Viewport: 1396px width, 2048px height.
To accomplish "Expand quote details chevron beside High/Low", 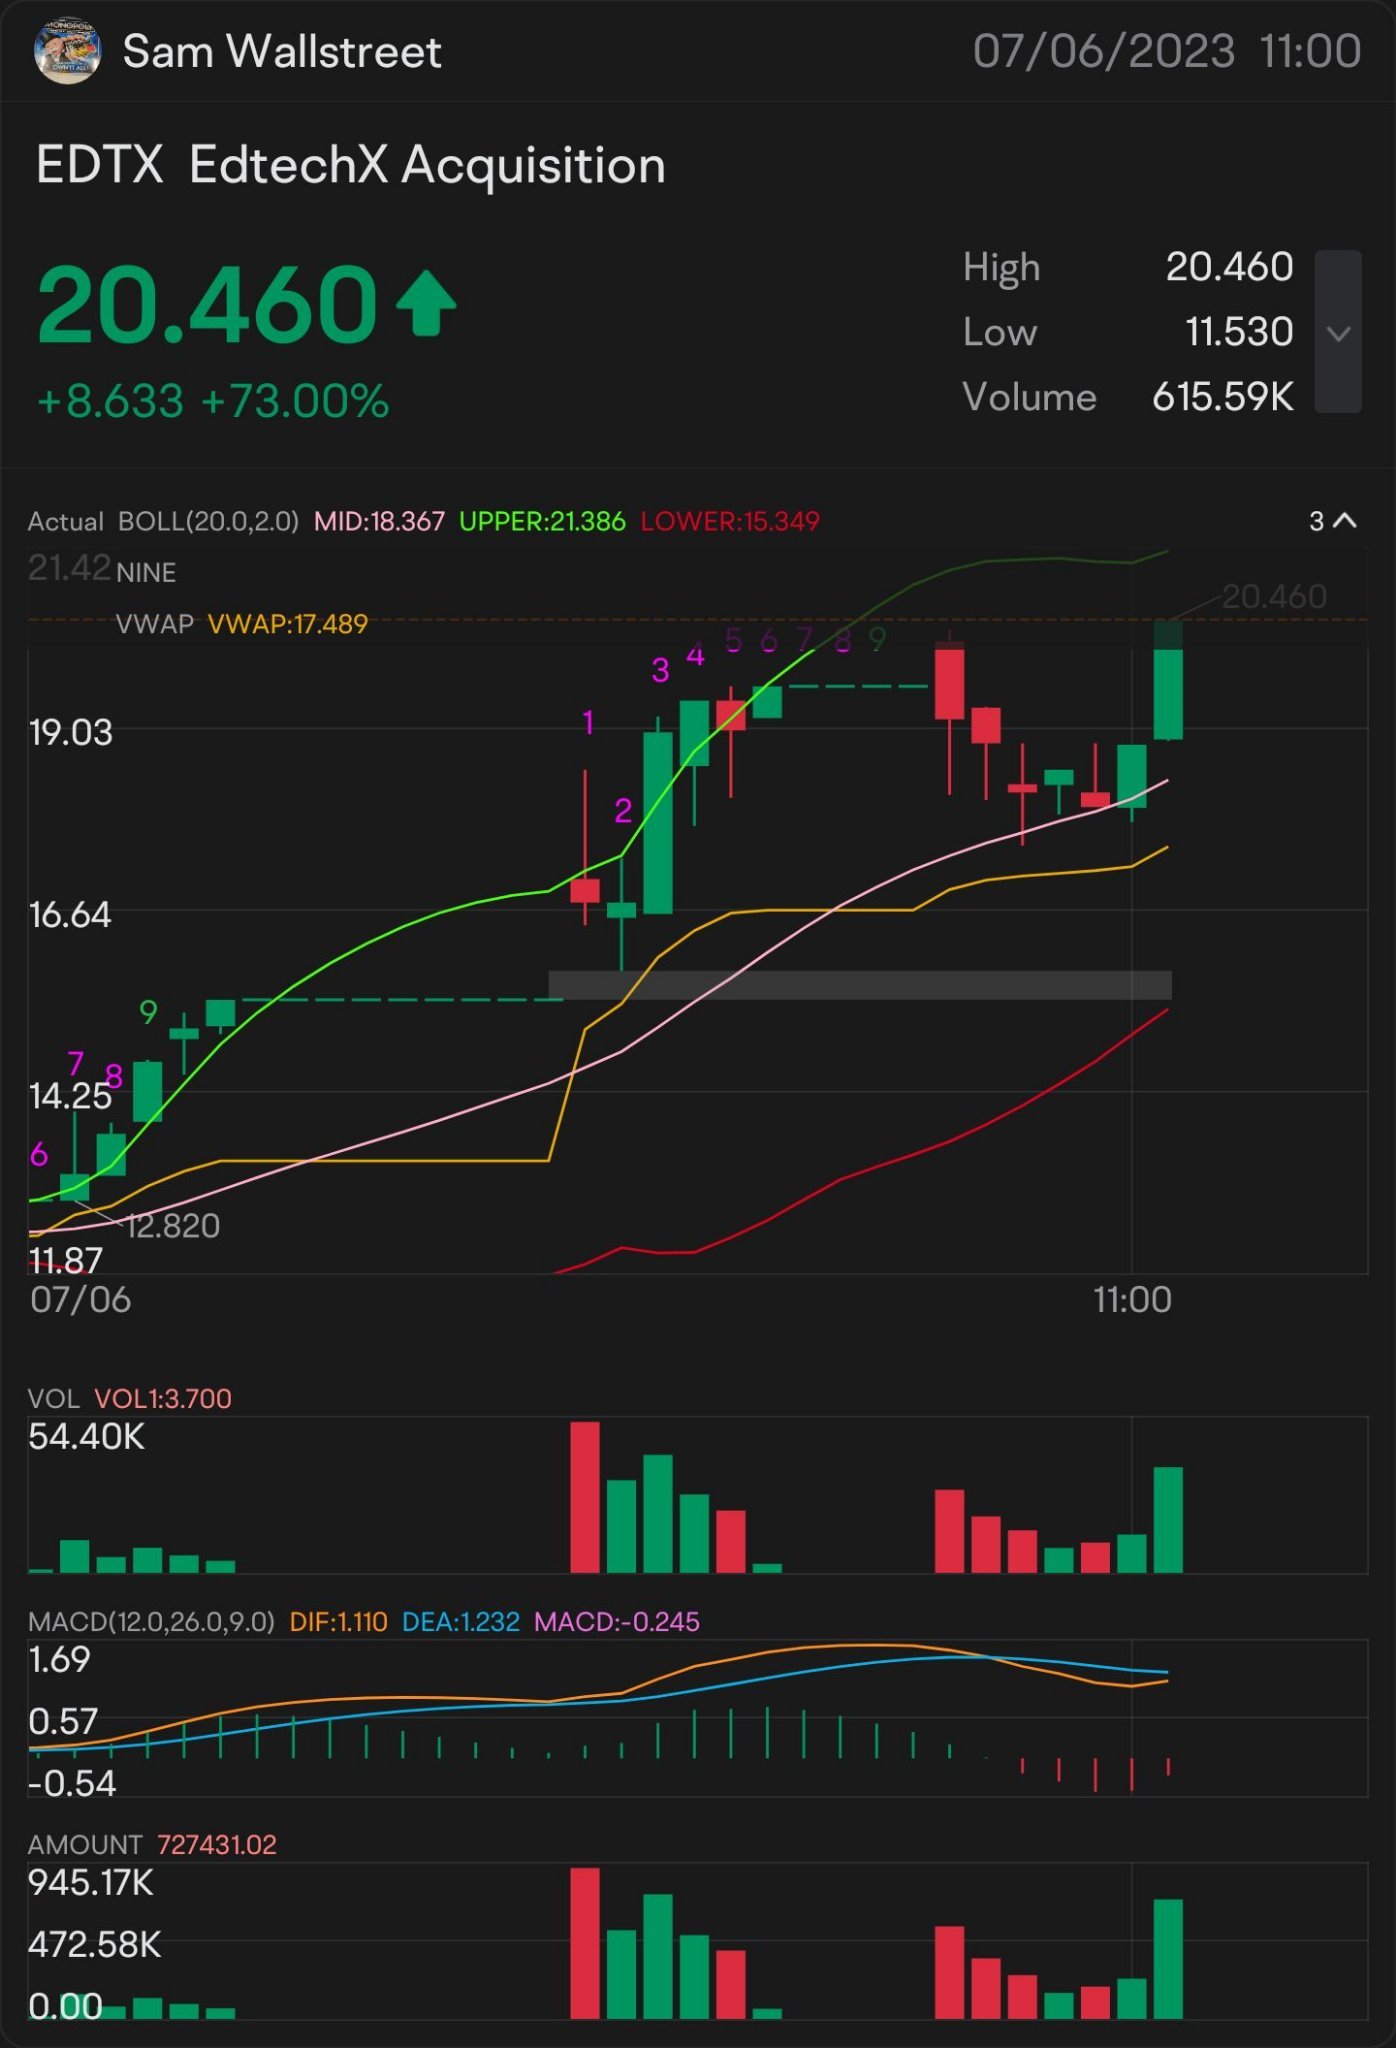I will point(1338,332).
